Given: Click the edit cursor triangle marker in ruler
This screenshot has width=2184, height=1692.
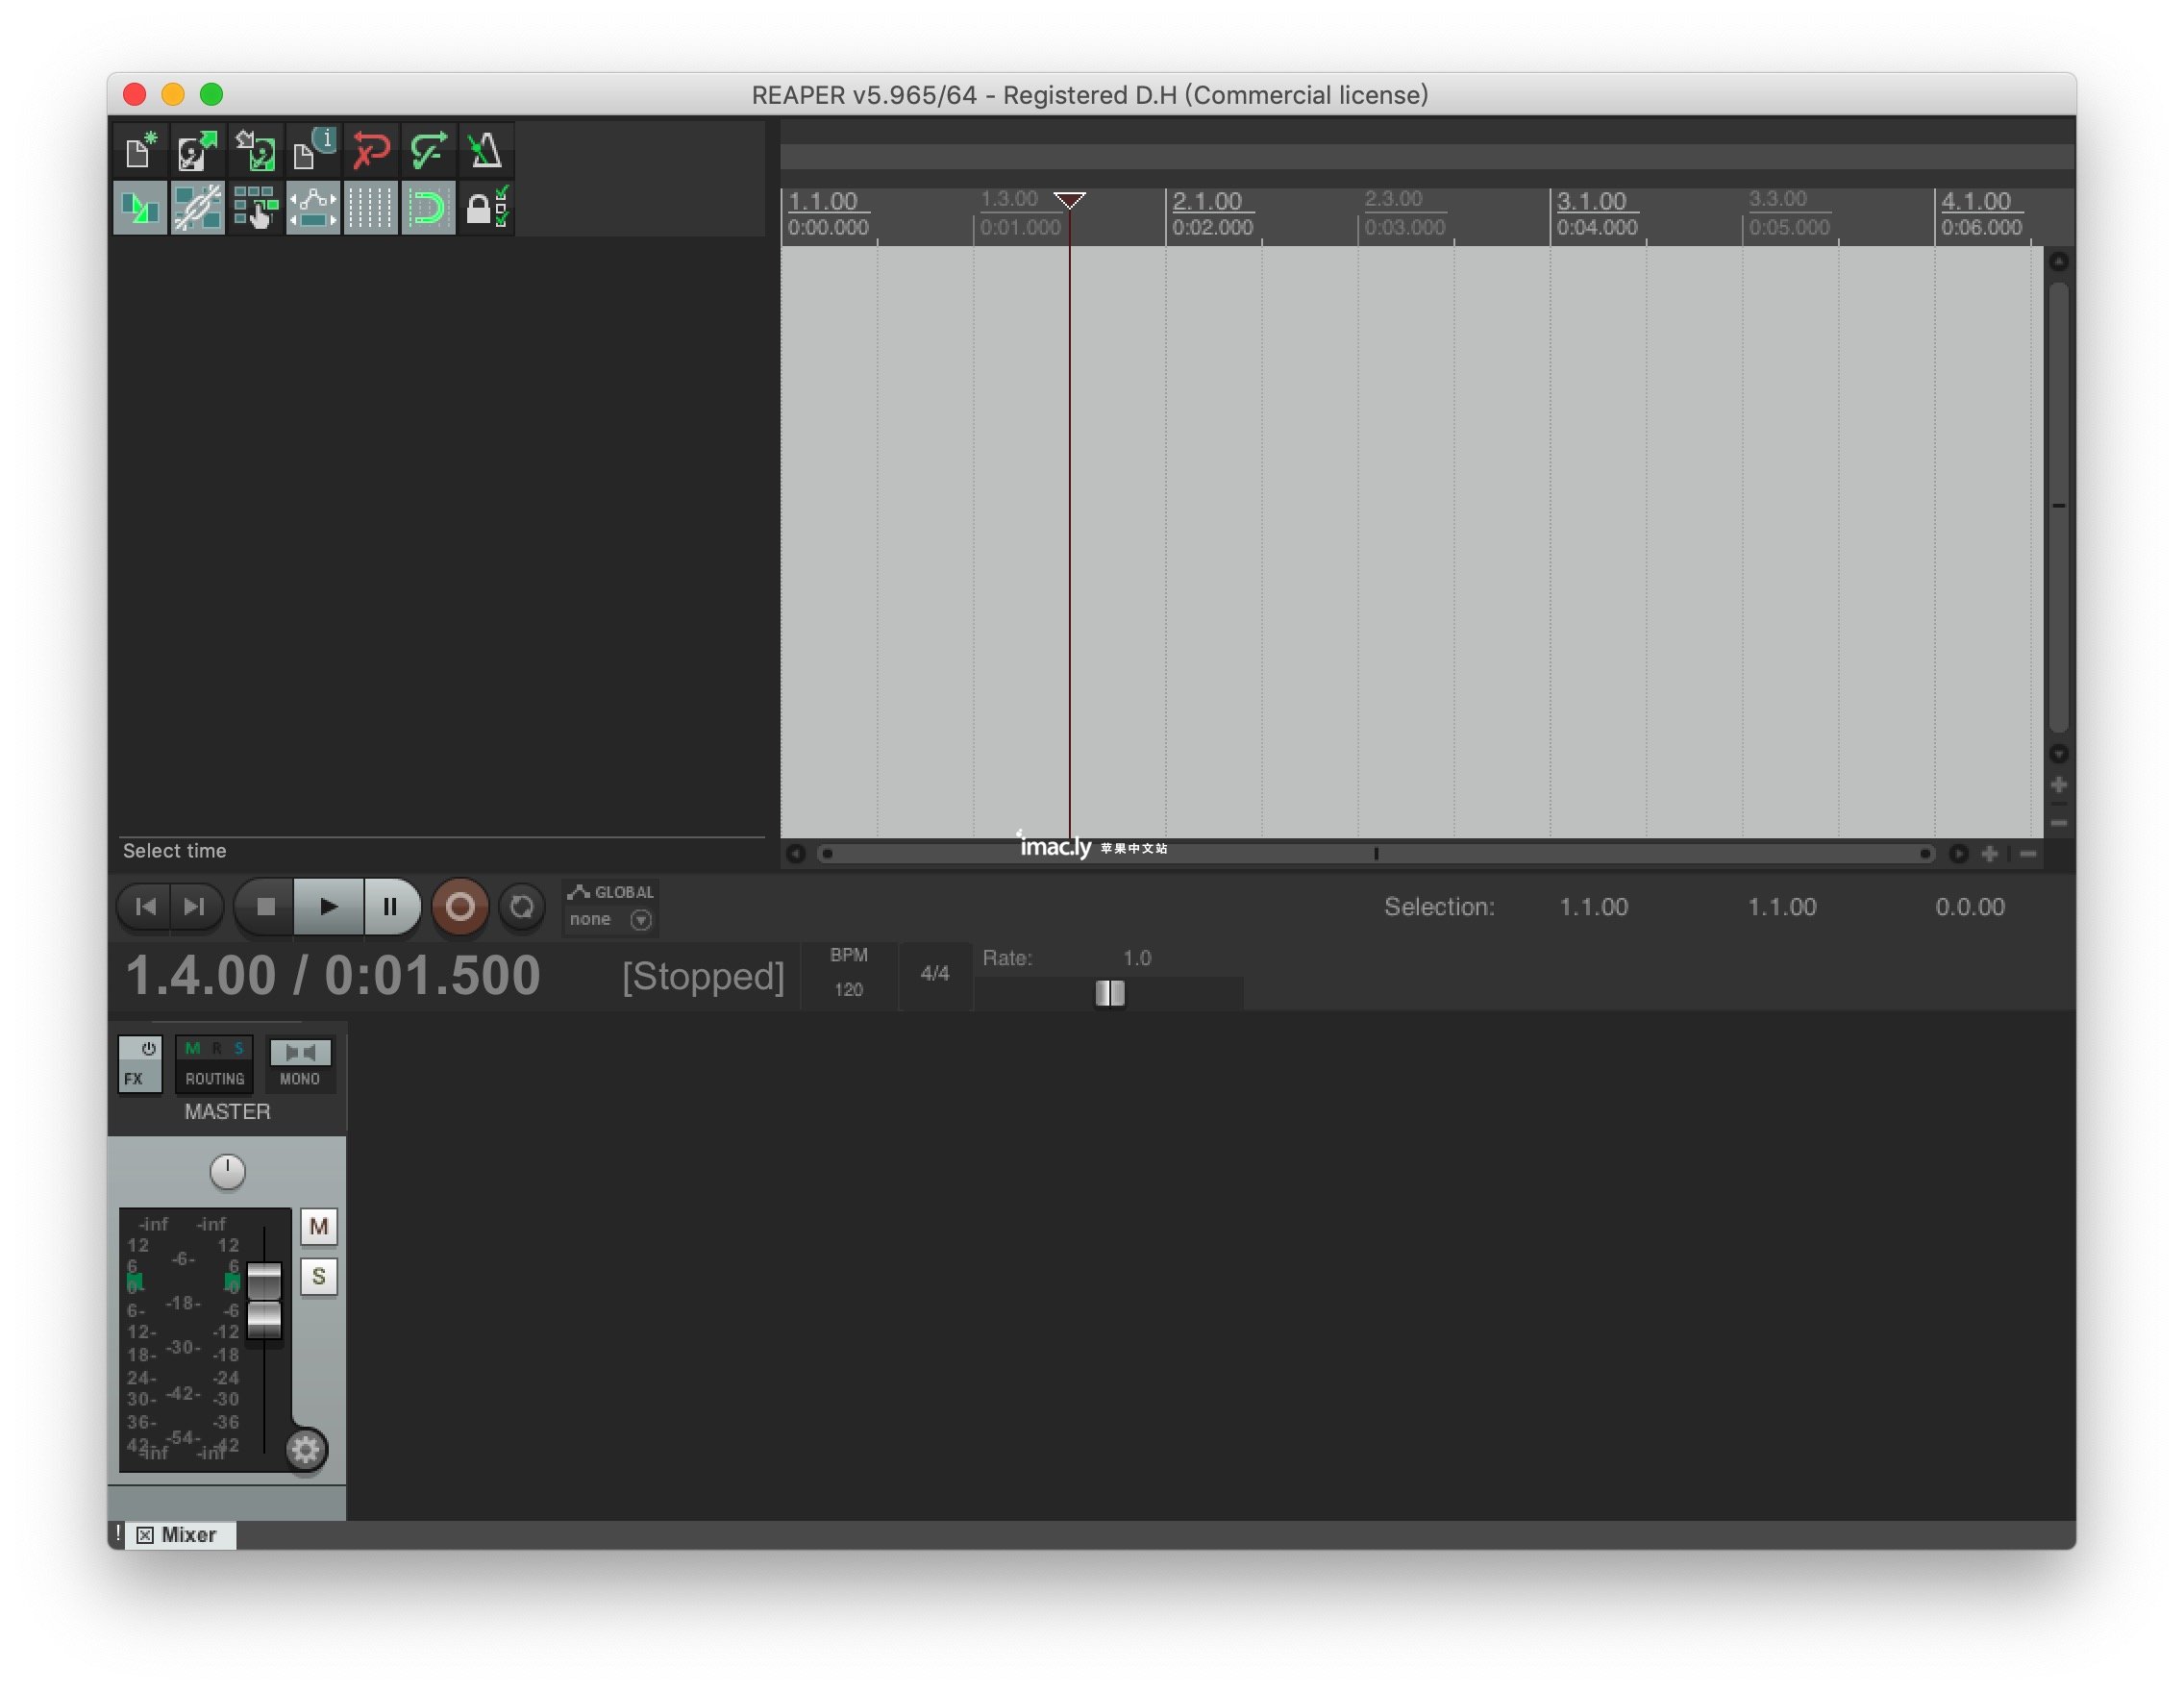Looking at the screenshot, I should pyautogui.click(x=1070, y=200).
